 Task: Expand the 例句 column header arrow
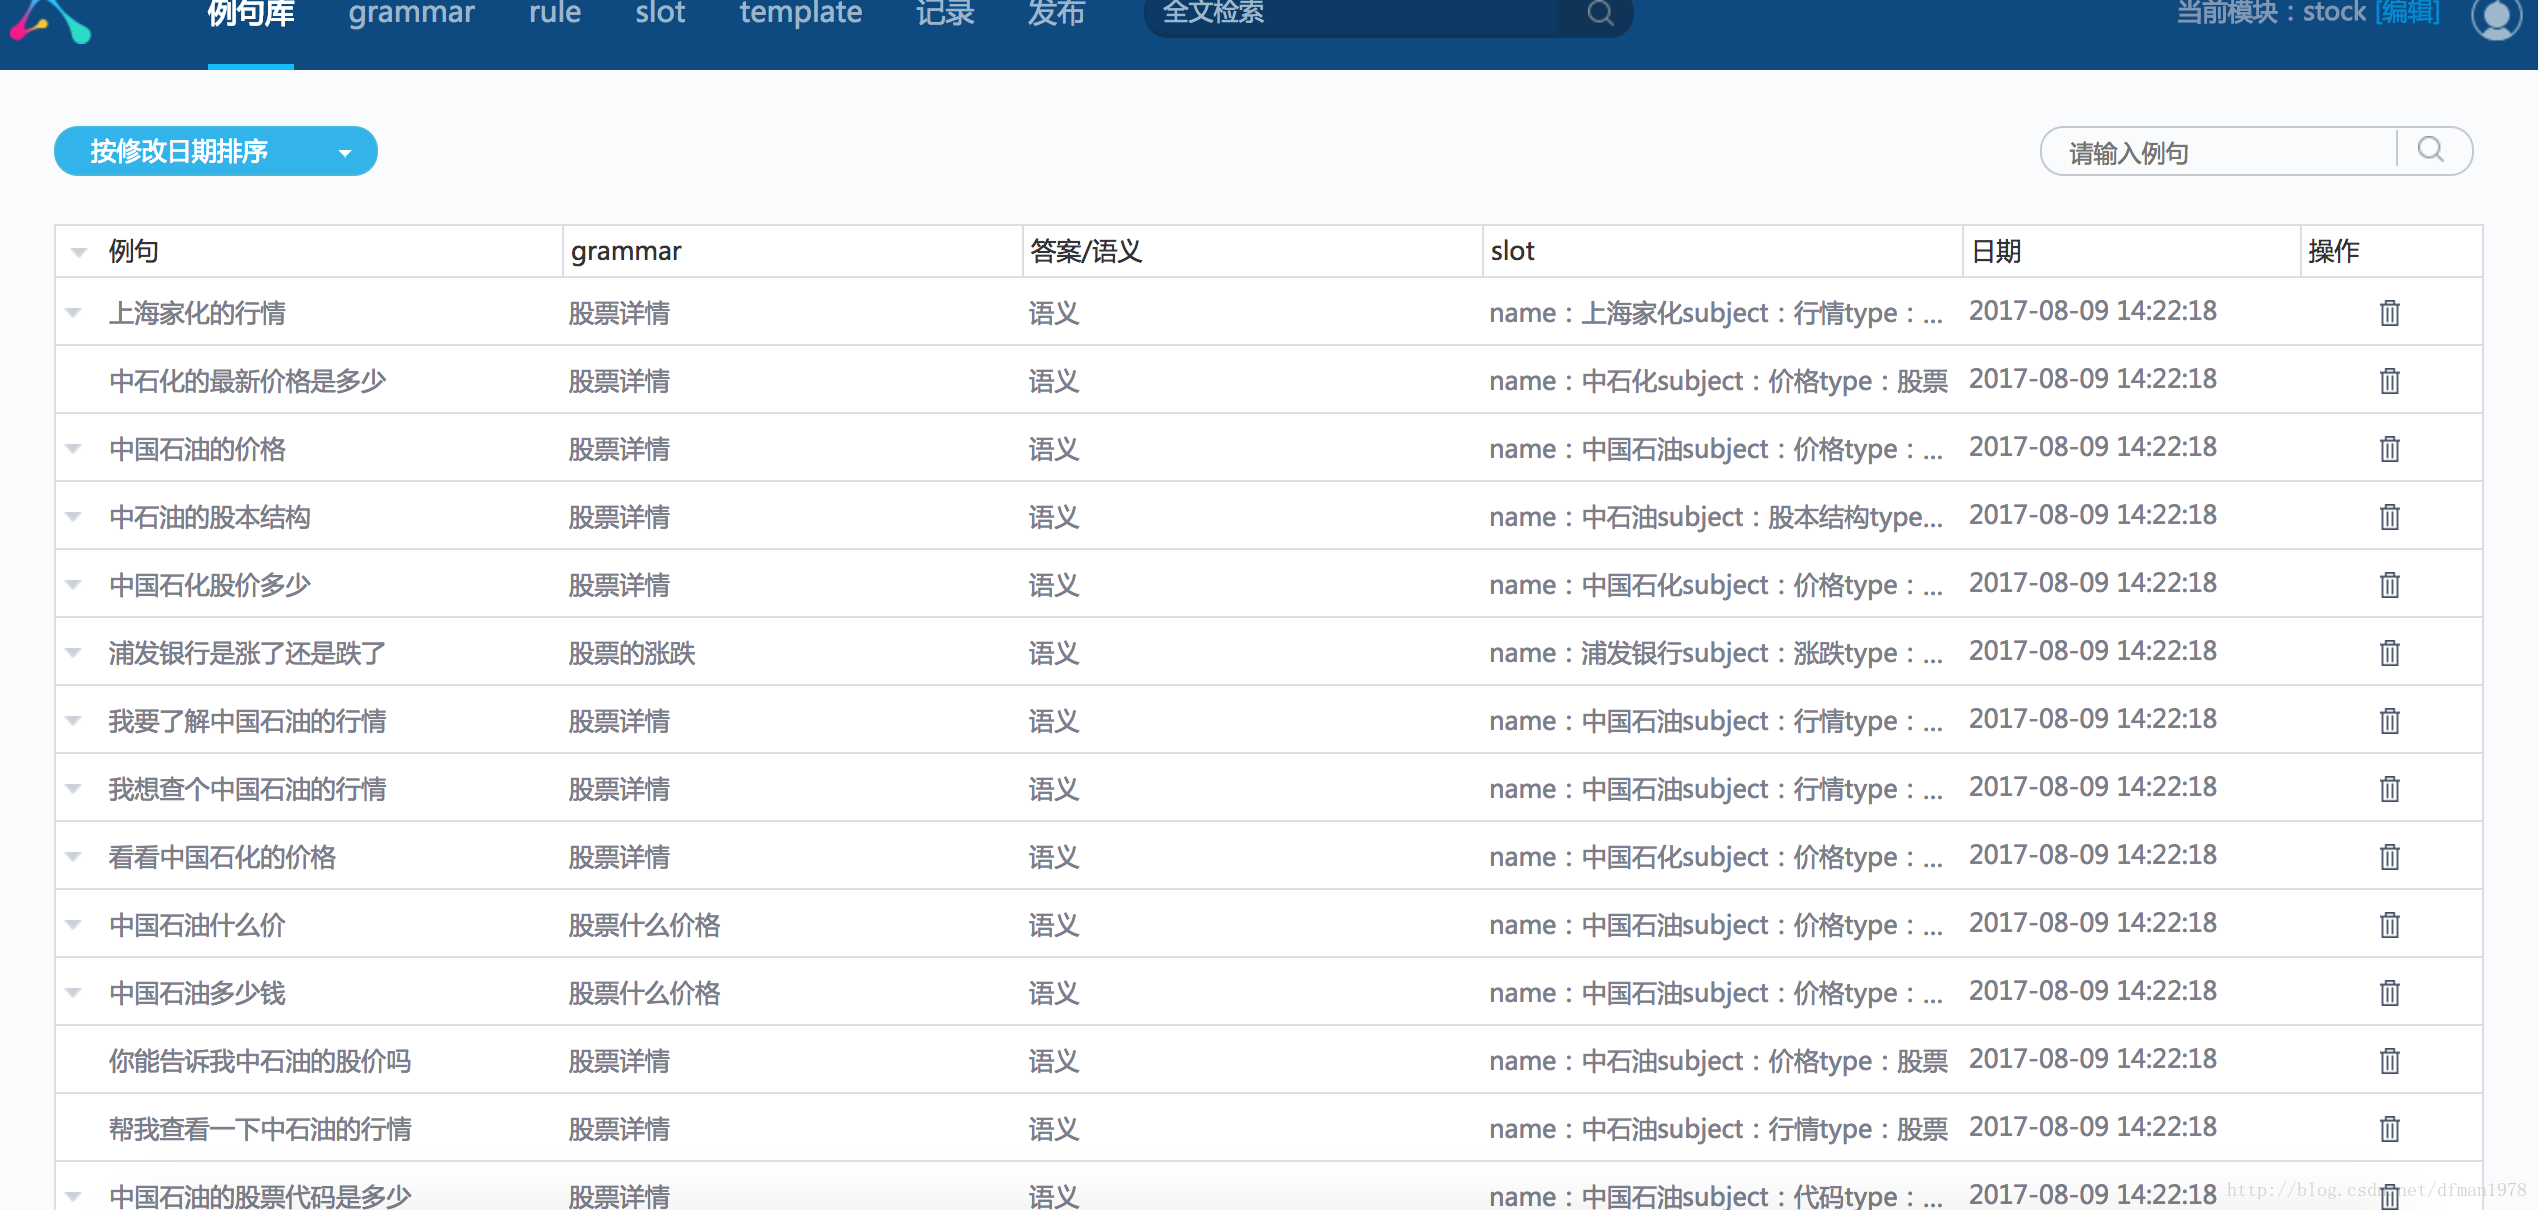[78, 252]
